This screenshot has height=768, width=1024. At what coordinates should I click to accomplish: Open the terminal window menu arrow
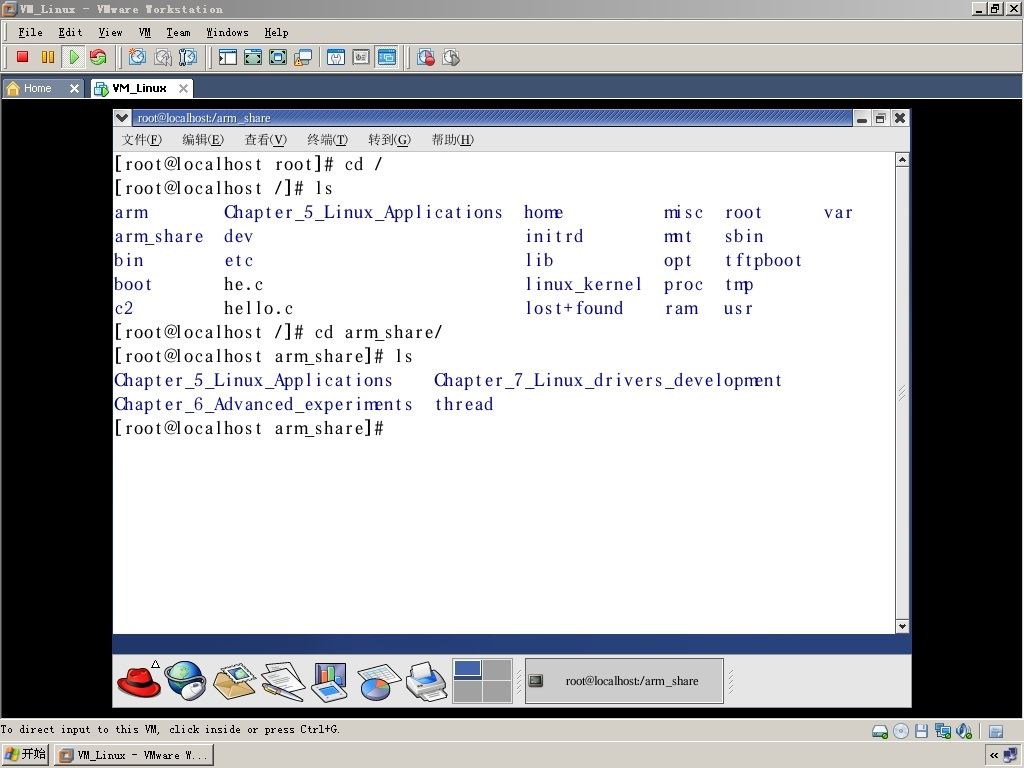click(x=121, y=118)
